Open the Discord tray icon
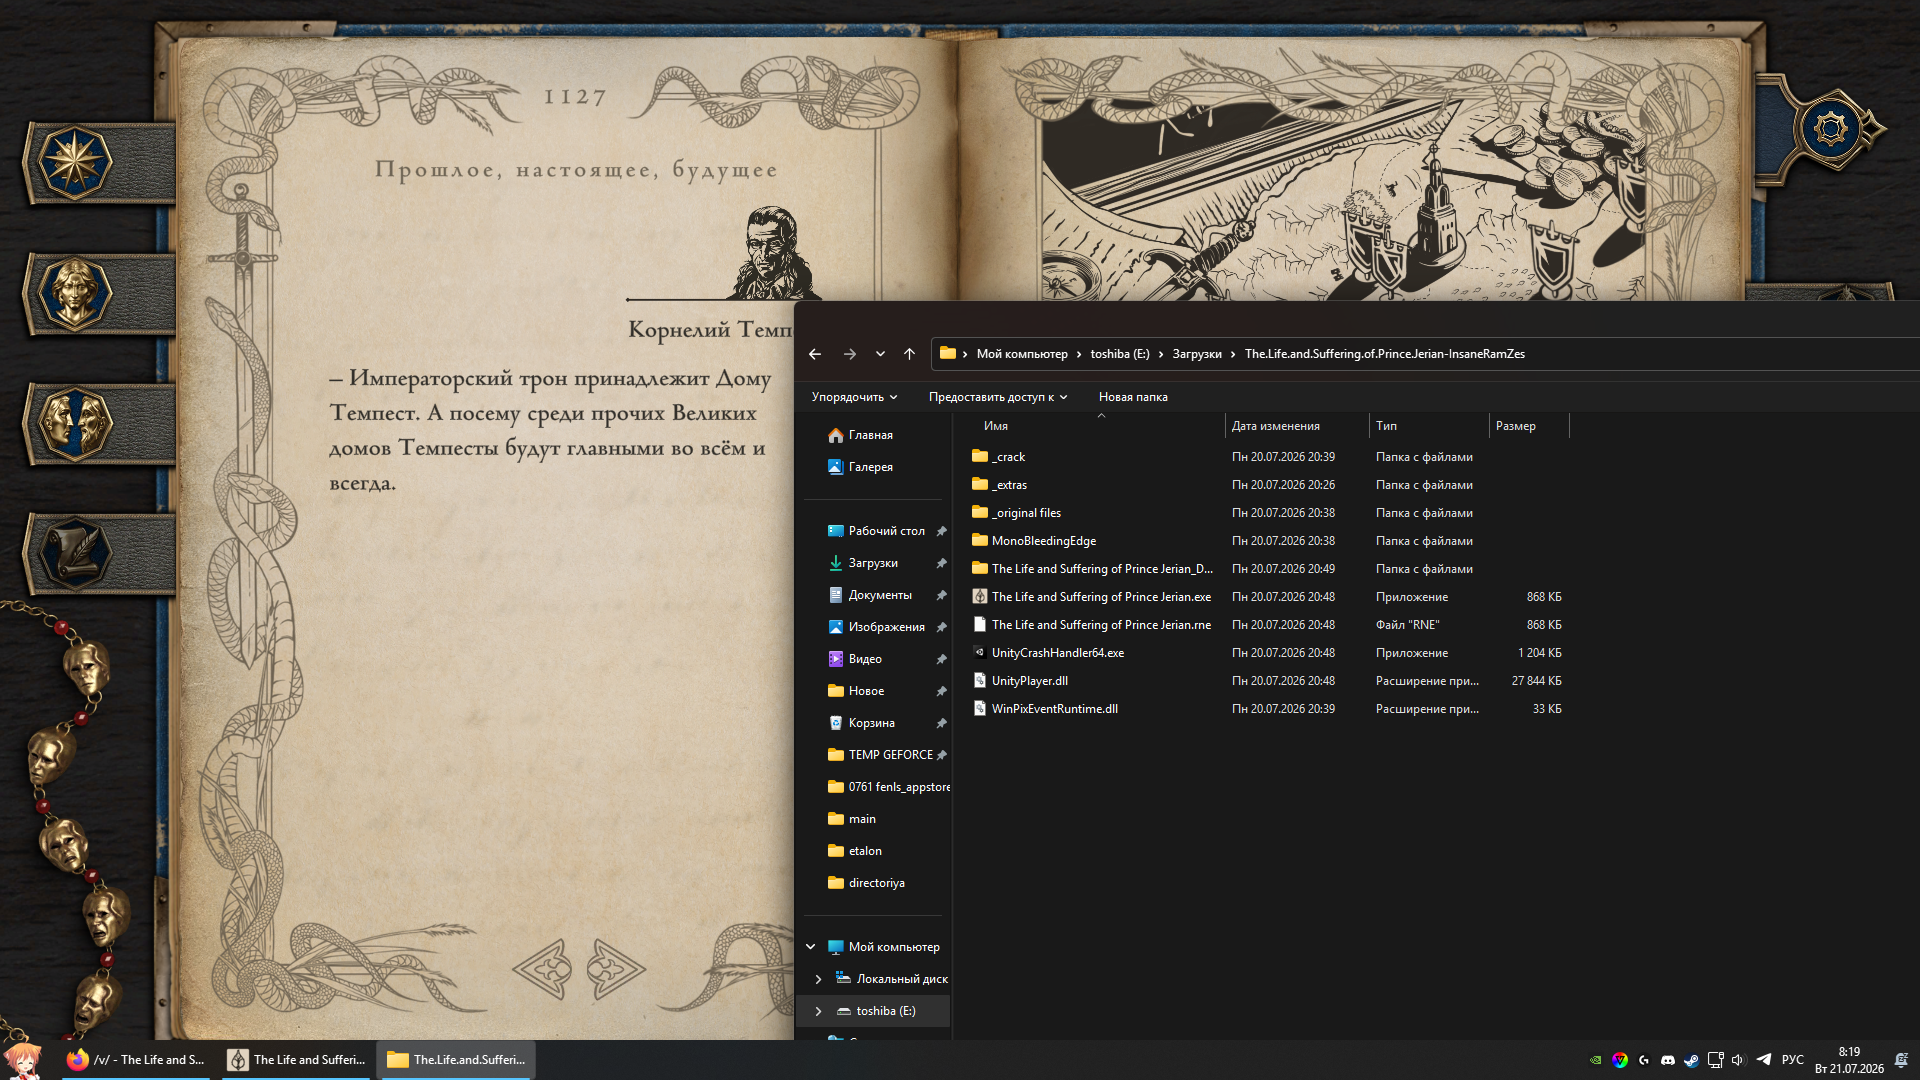The height and width of the screenshot is (1080, 1920). tap(1667, 1060)
